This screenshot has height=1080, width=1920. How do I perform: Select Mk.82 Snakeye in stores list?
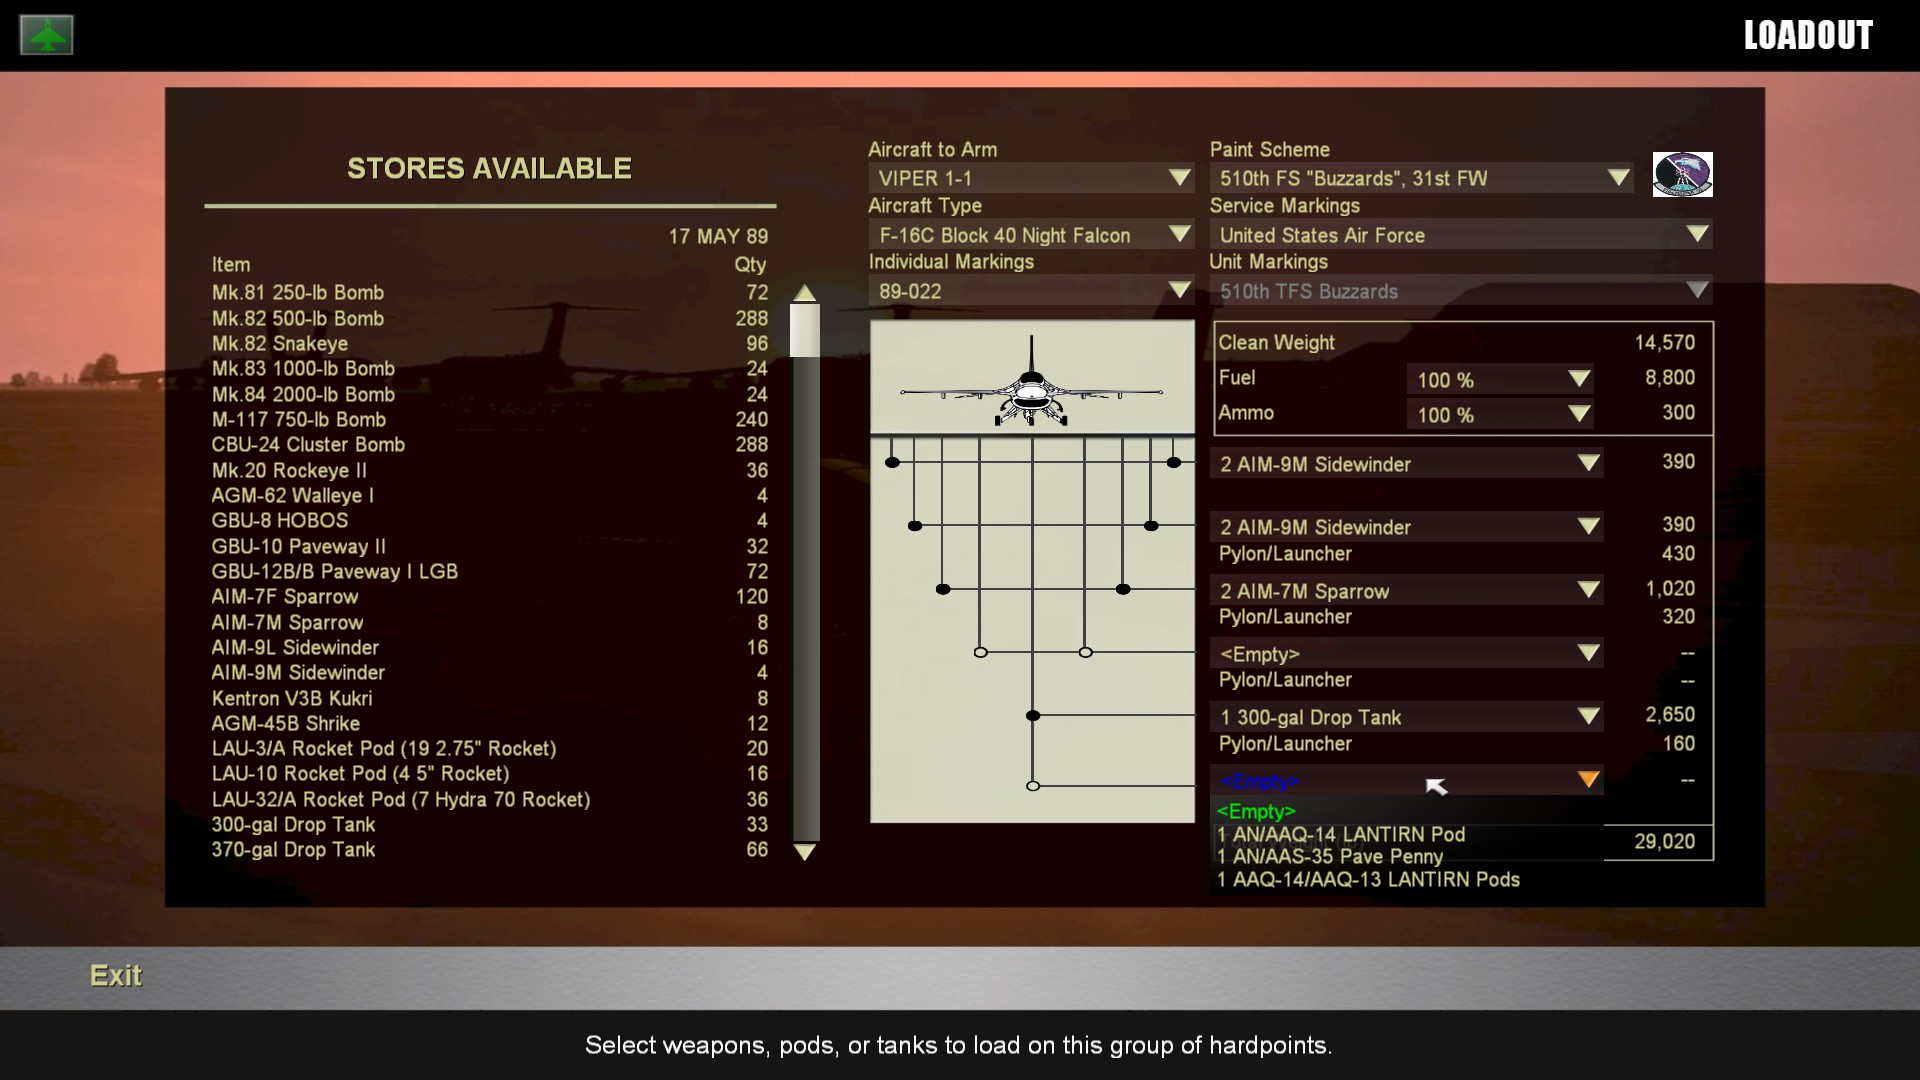[x=490, y=343]
